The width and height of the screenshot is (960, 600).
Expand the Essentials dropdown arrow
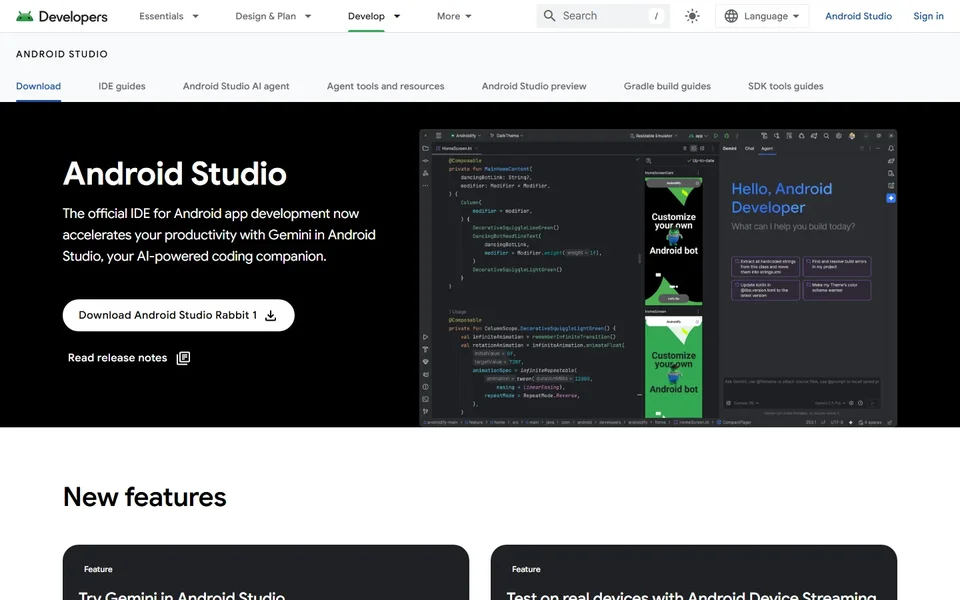pos(195,17)
